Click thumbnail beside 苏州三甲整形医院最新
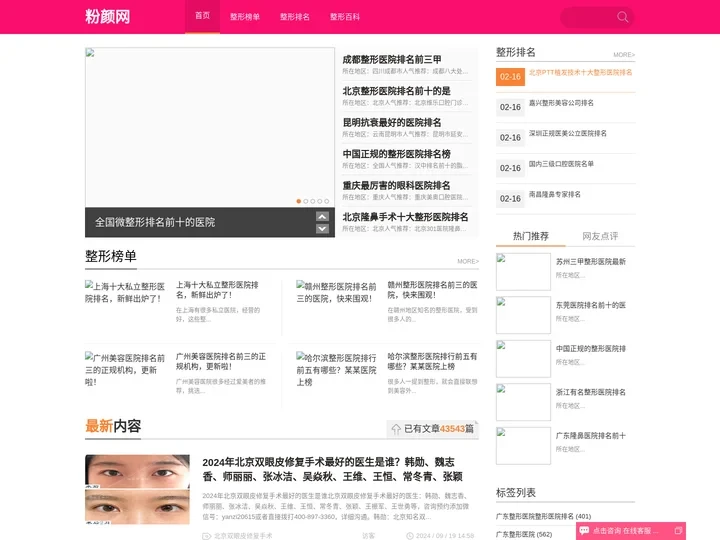The height and width of the screenshot is (540, 720). tap(523, 272)
